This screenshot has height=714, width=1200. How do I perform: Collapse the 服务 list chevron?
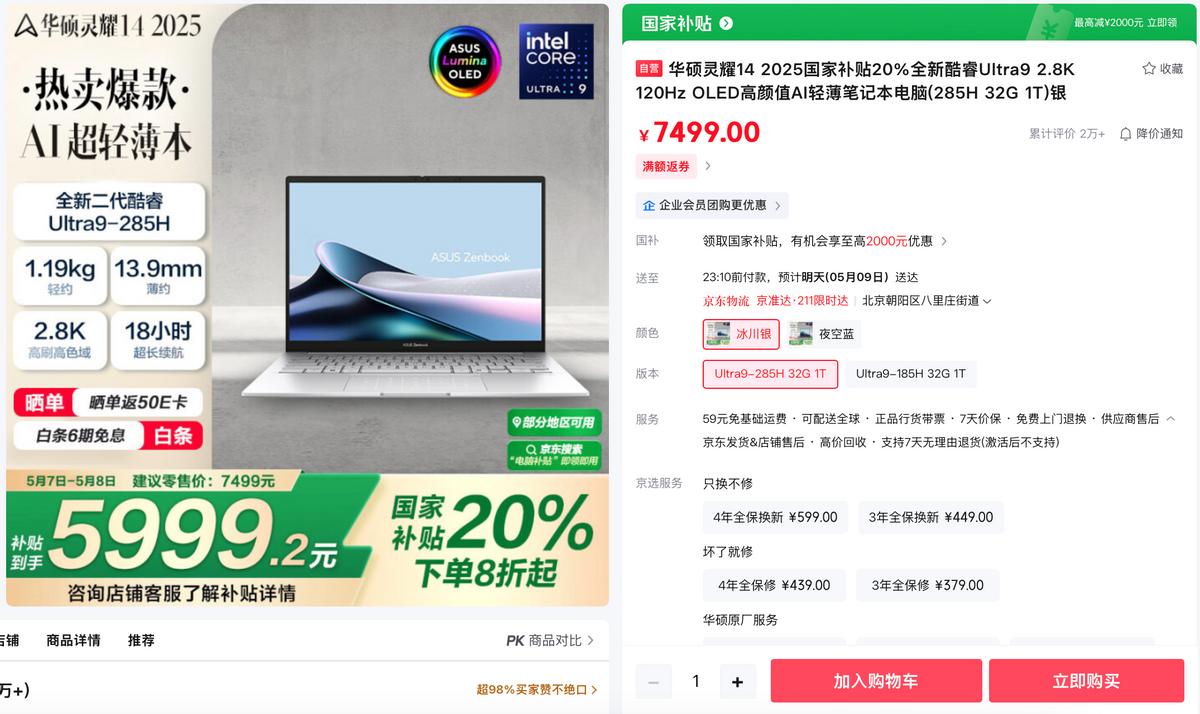(x=1171, y=418)
